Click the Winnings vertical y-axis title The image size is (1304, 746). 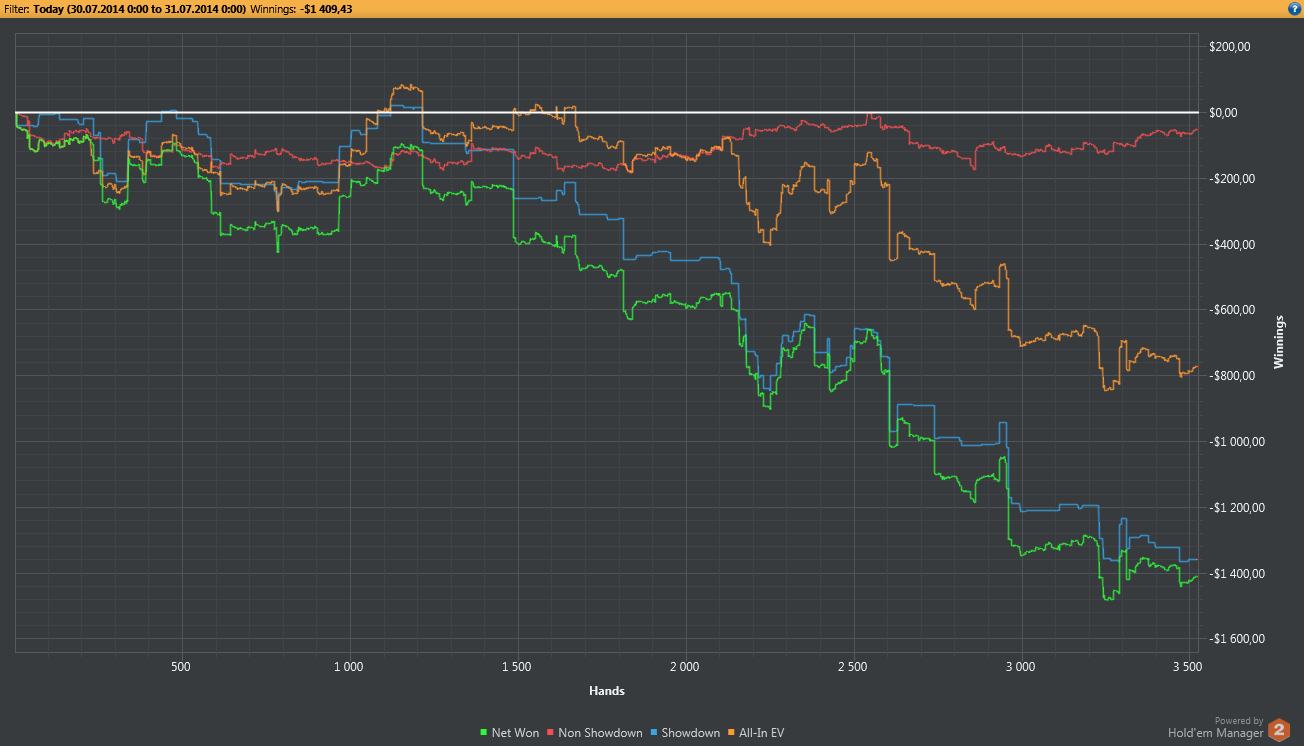(1278, 342)
